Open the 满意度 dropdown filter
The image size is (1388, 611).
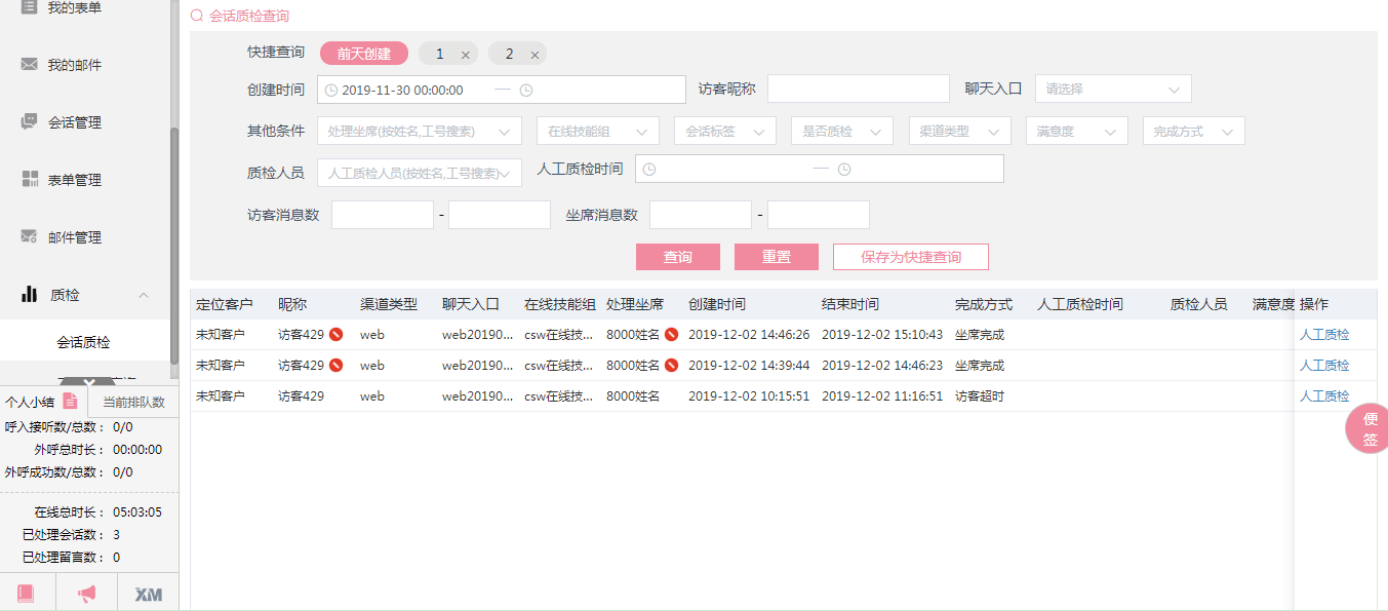click(1076, 131)
